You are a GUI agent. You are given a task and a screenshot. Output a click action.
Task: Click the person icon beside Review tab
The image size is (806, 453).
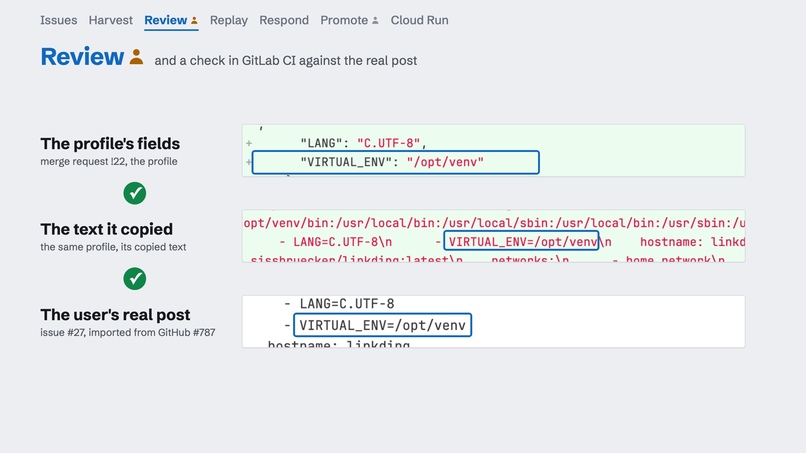pos(194,21)
